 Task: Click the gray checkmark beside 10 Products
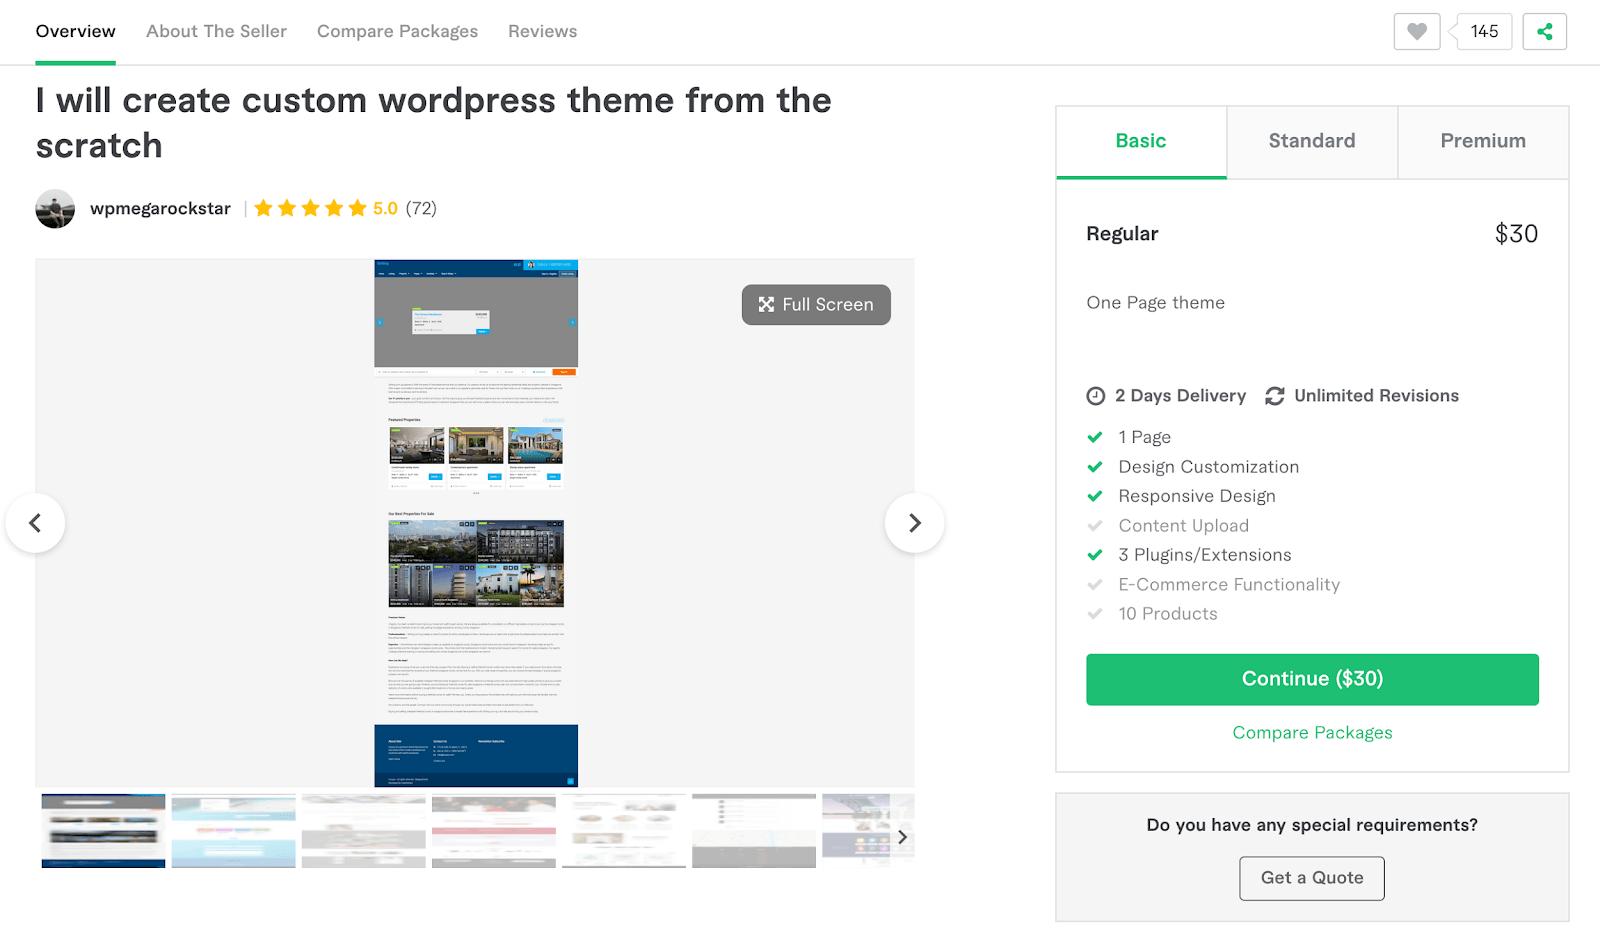[1095, 614]
